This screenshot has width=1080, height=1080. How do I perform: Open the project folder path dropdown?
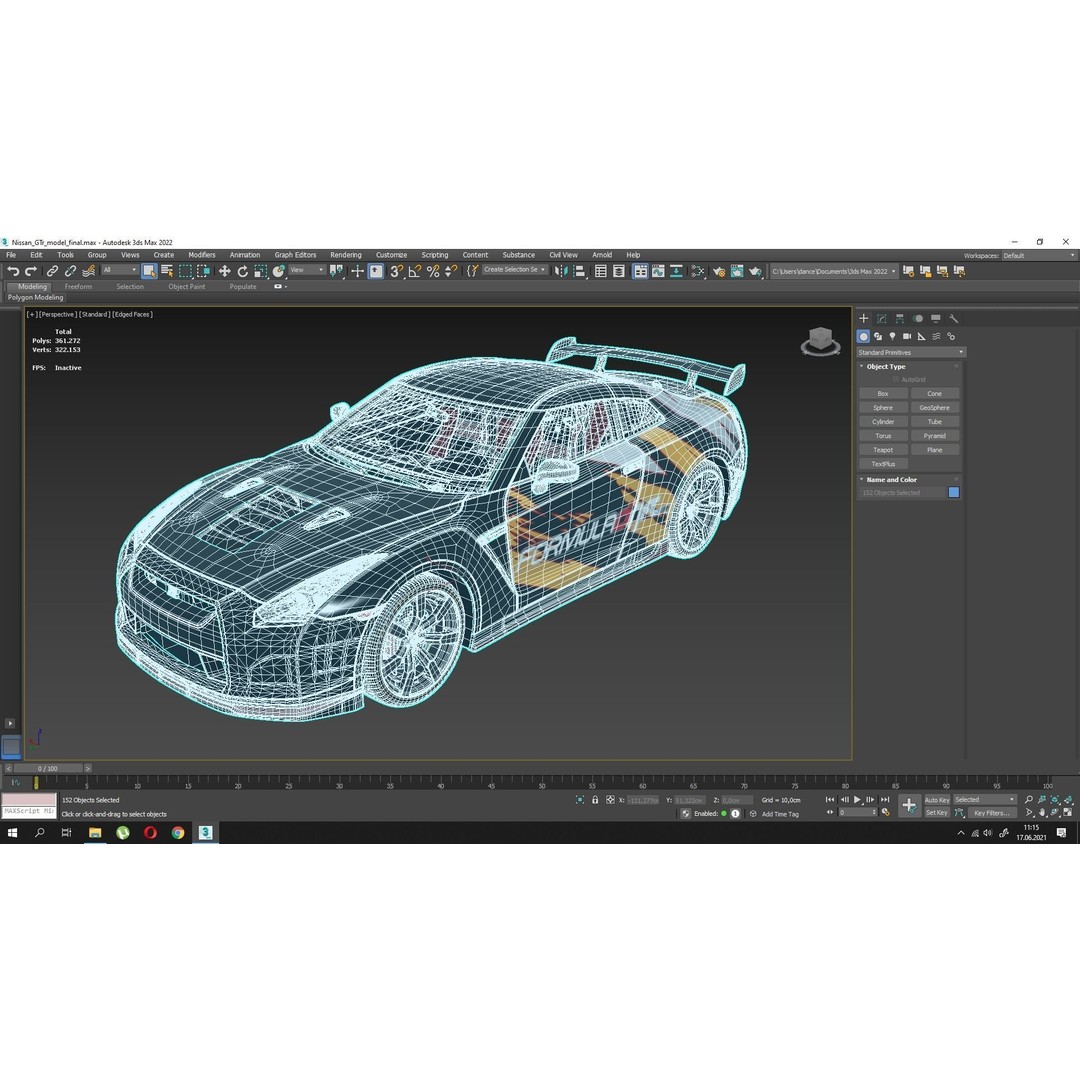pos(833,271)
